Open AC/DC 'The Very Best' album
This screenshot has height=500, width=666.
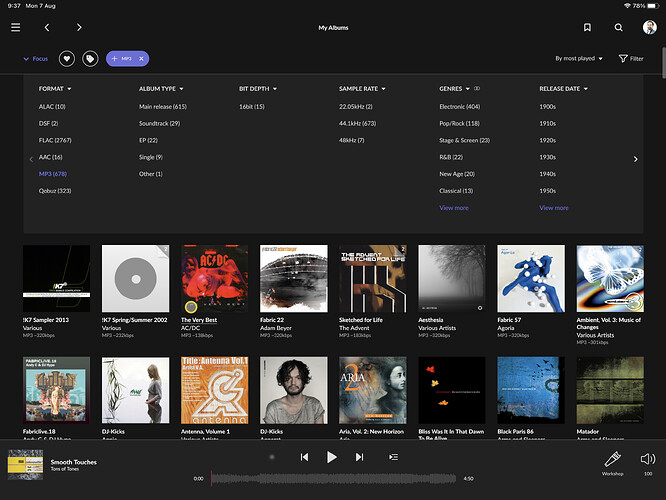tap(214, 279)
